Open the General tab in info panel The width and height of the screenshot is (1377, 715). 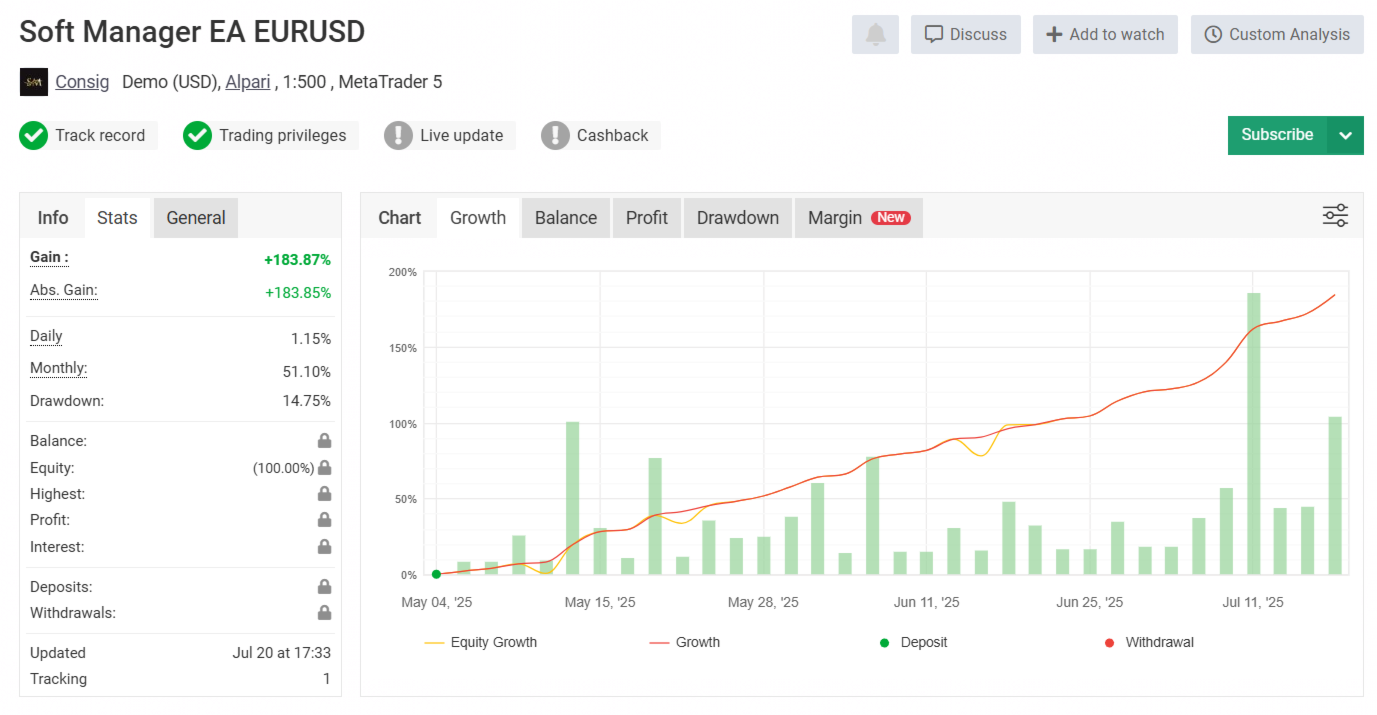tap(196, 218)
